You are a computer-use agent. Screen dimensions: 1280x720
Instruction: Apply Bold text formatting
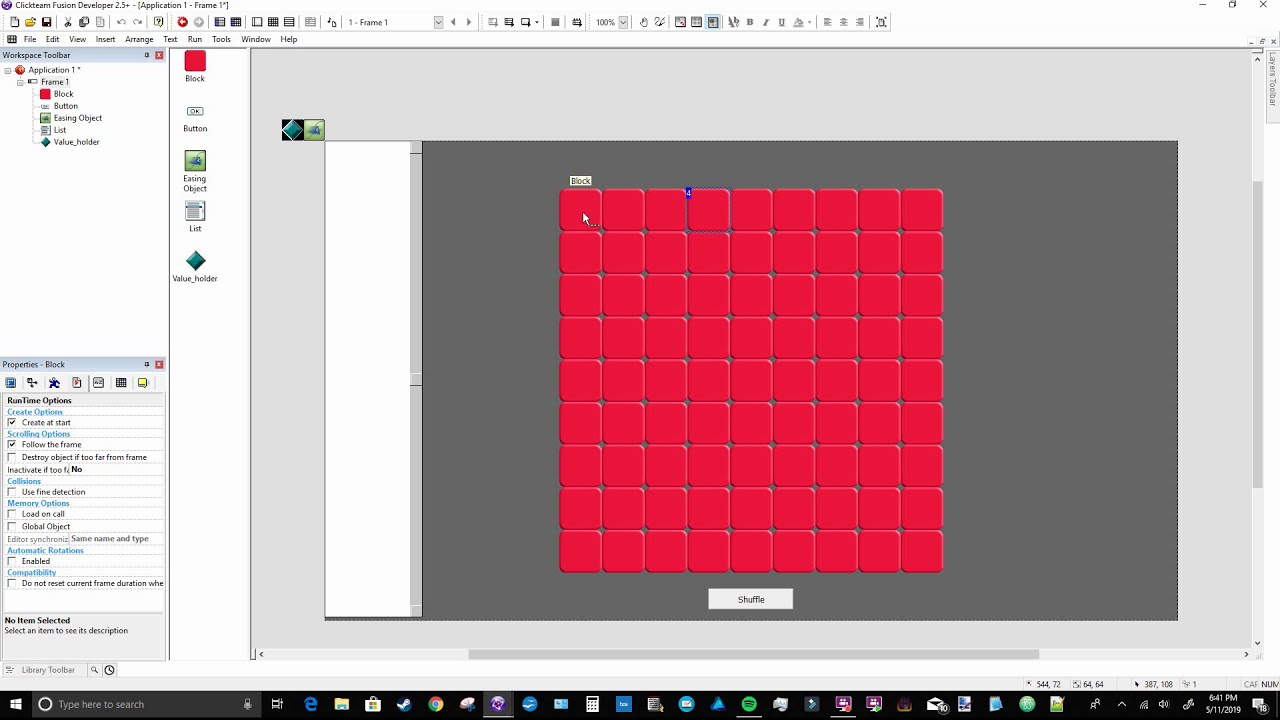pos(750,22)
